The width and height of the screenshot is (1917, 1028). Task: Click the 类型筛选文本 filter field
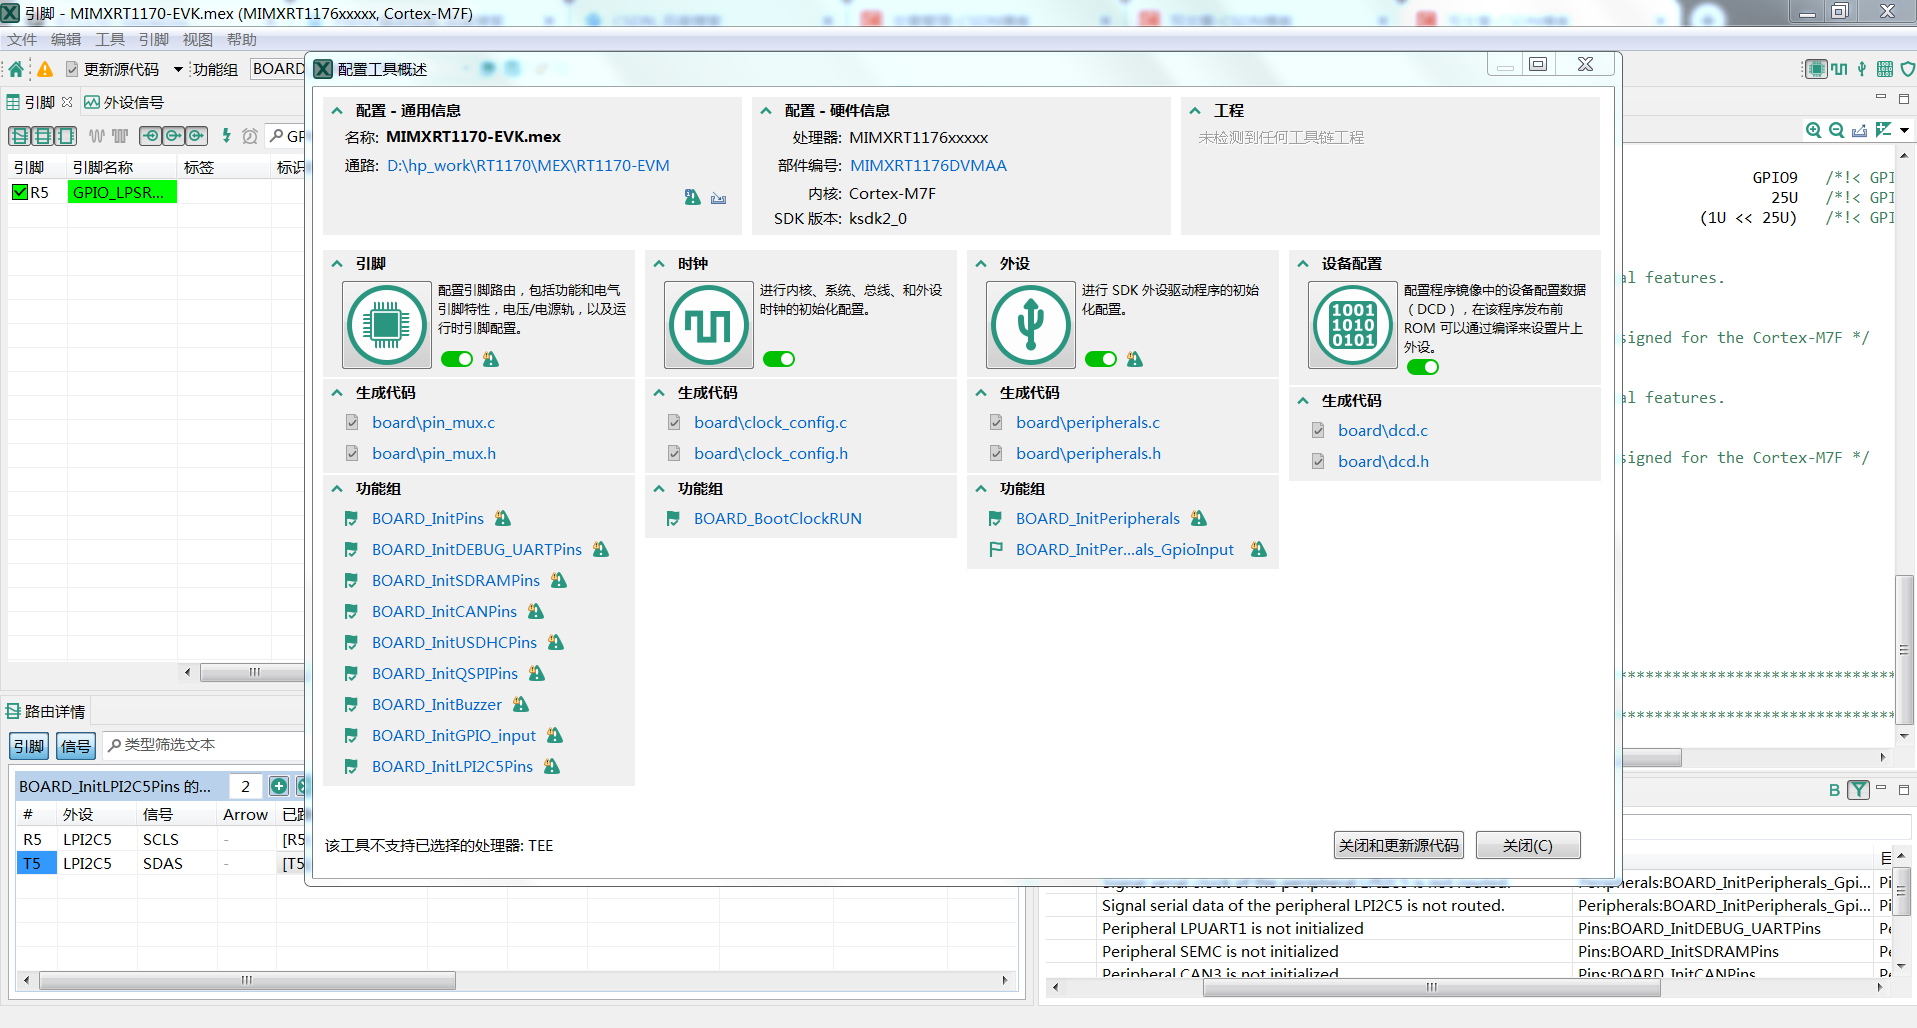point(204,745)
